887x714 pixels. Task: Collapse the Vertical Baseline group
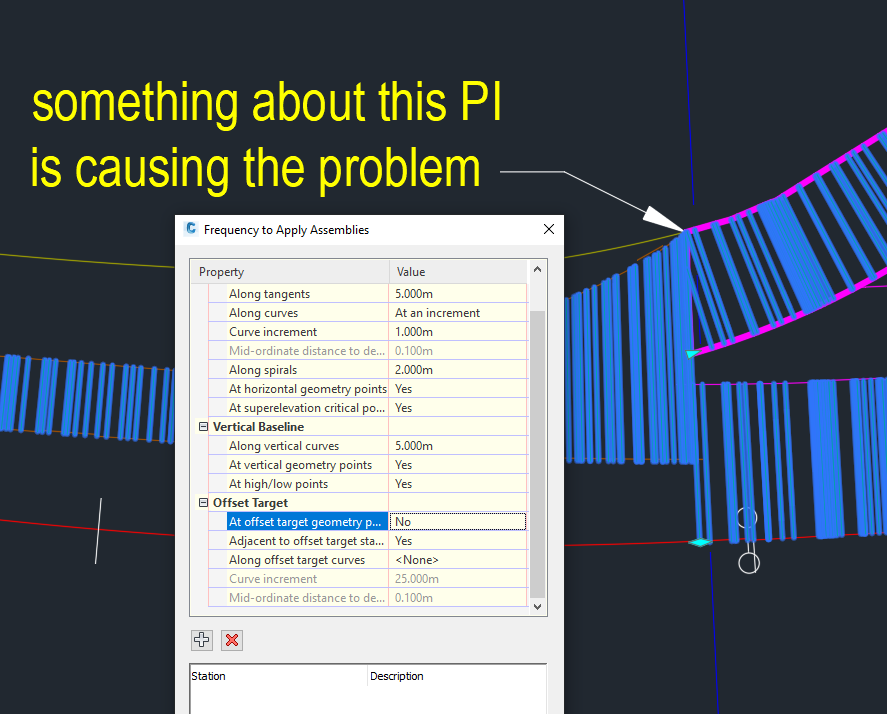203,427
